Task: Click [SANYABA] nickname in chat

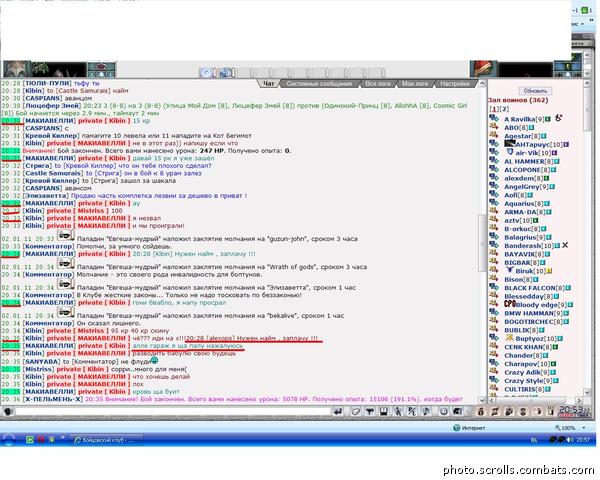Action: click(x=41, y=361)
